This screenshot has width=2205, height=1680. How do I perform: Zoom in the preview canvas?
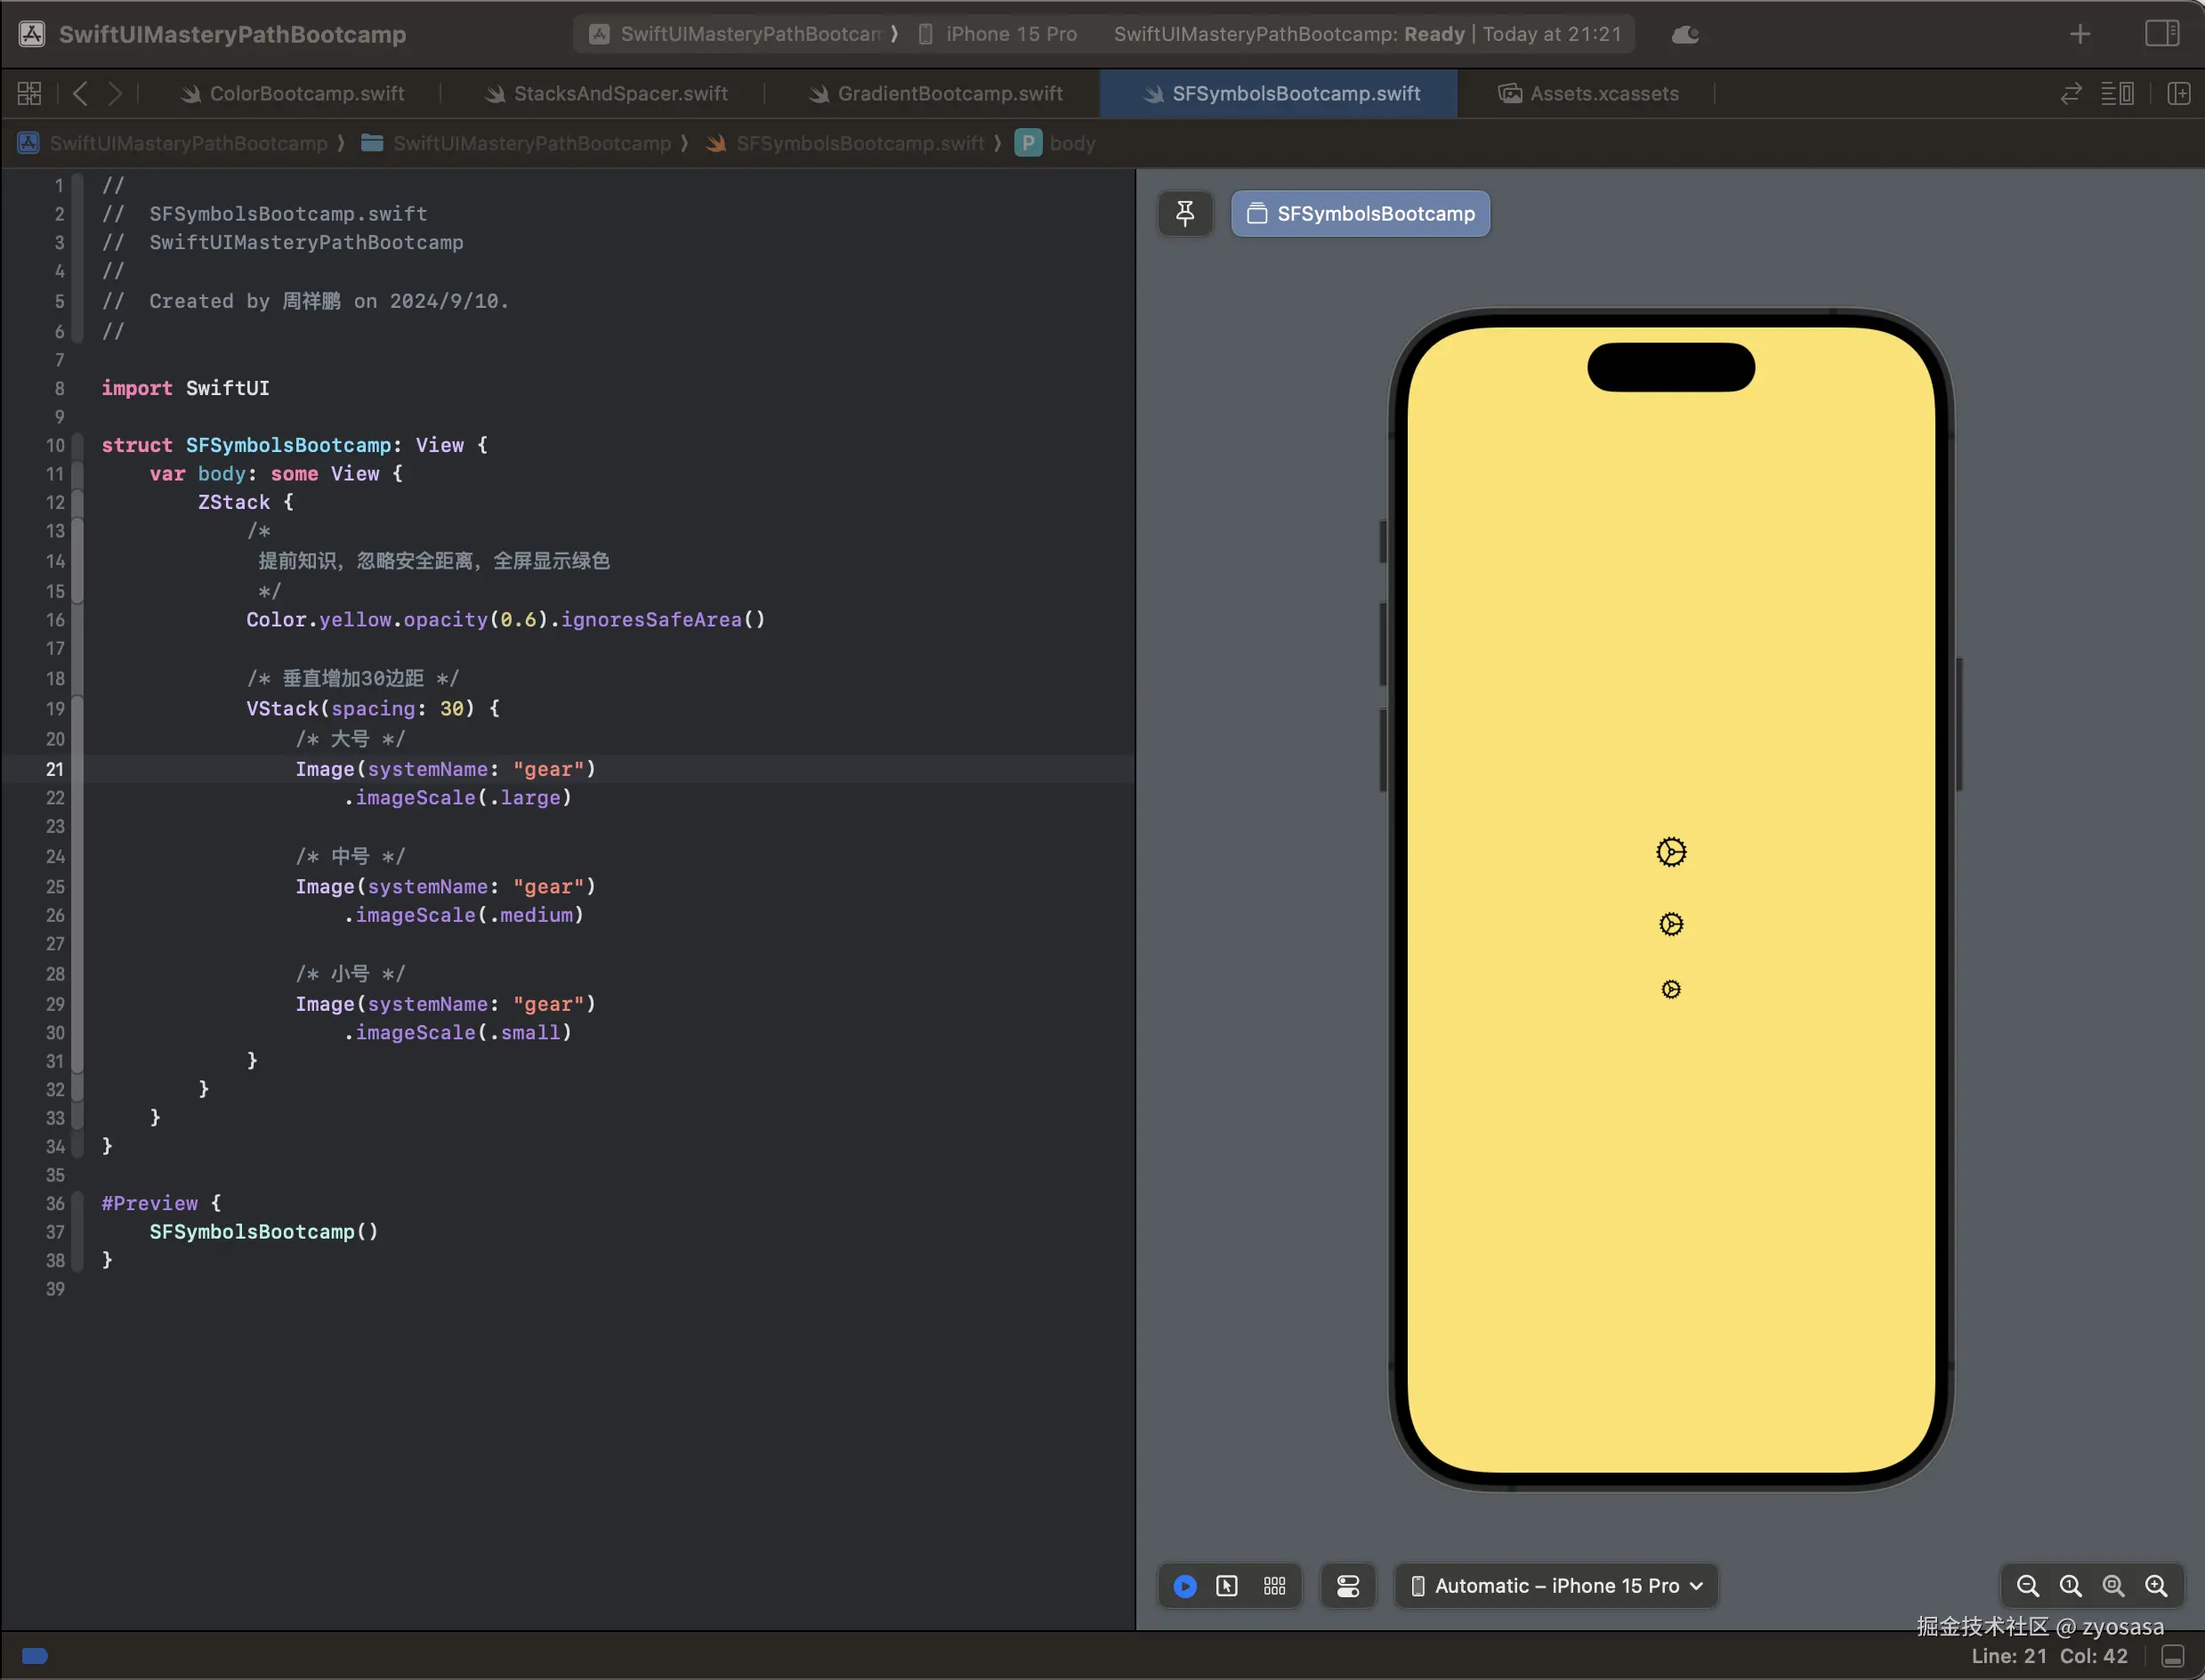pos(2156,1586)
